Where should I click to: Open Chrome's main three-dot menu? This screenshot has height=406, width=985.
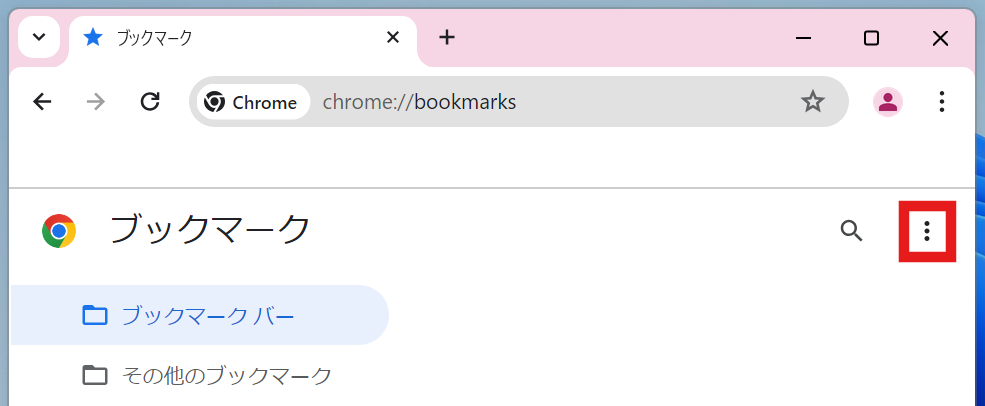coord(941,101)
